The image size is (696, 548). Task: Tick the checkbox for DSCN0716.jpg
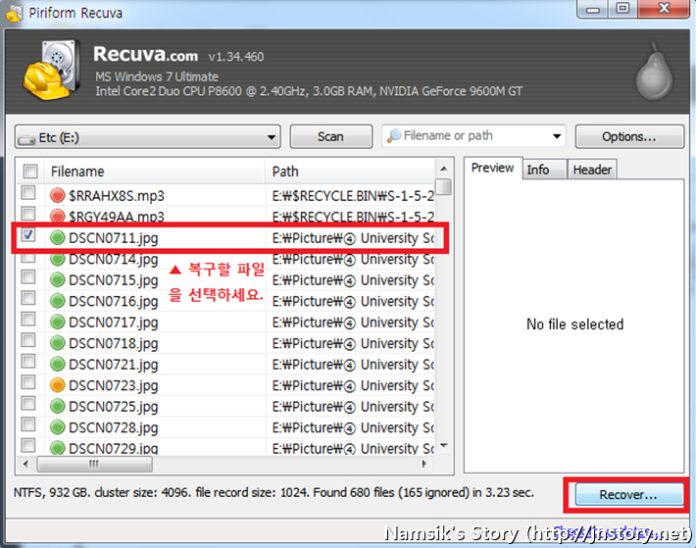click(x=29, y=301)
